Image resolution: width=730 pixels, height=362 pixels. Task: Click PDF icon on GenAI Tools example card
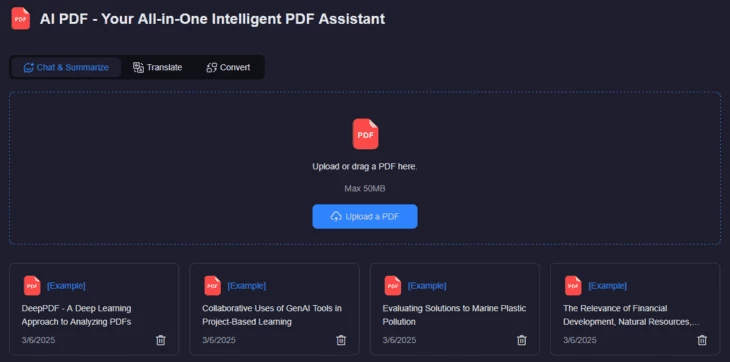(213, 286)
